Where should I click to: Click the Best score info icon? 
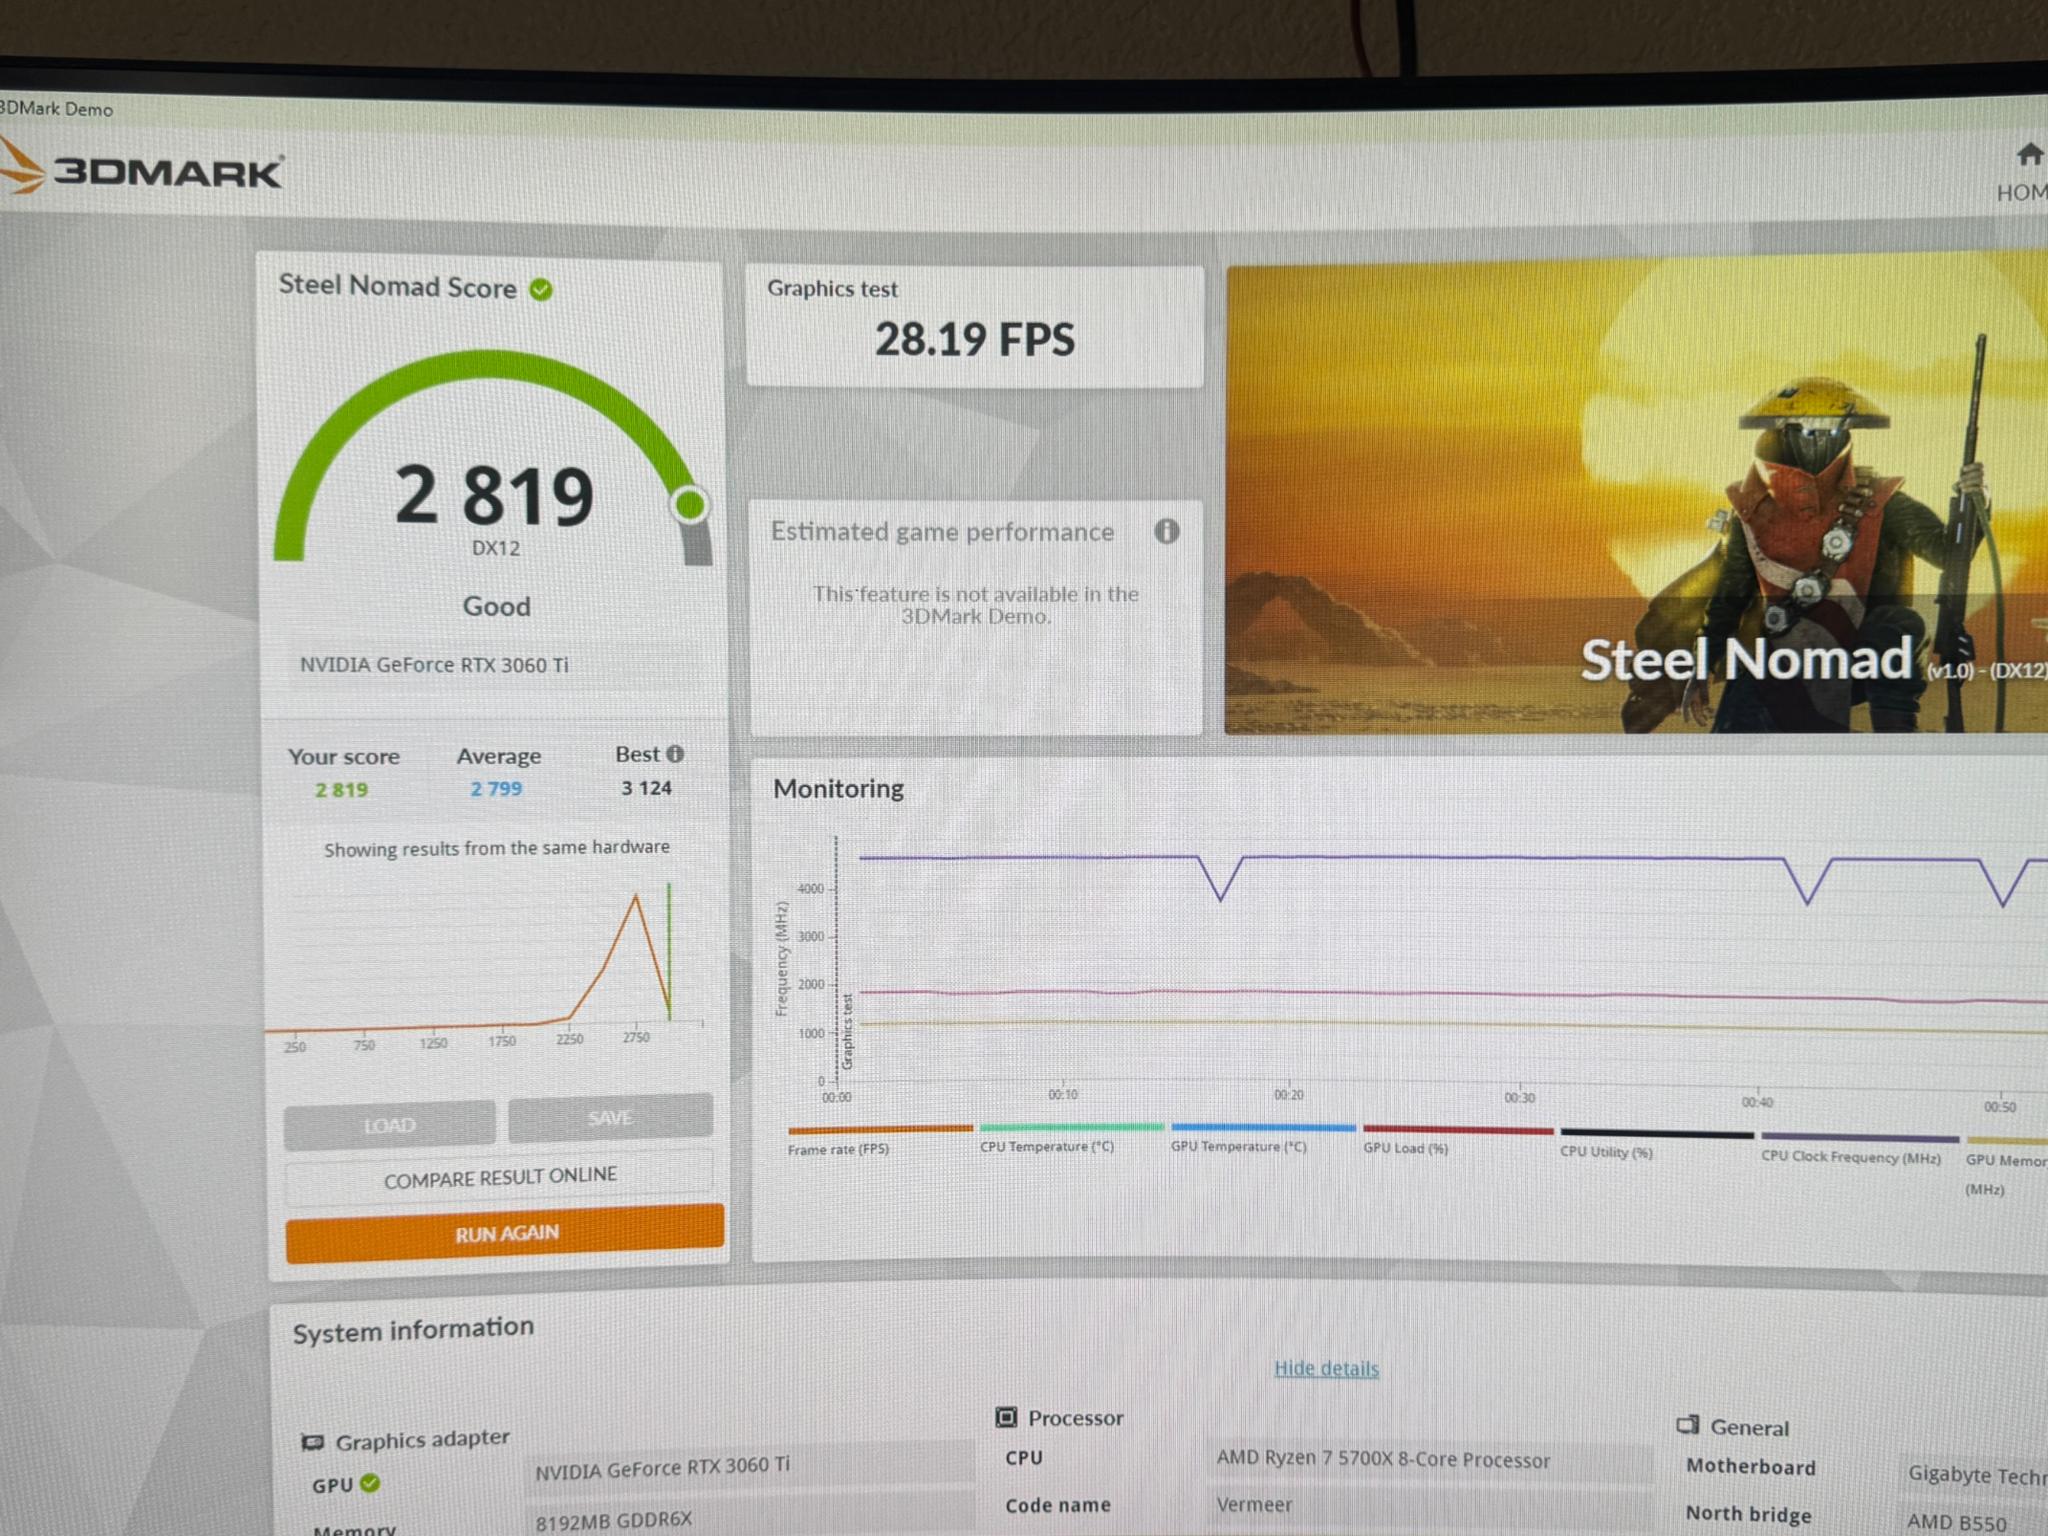(x=676, y=754)
